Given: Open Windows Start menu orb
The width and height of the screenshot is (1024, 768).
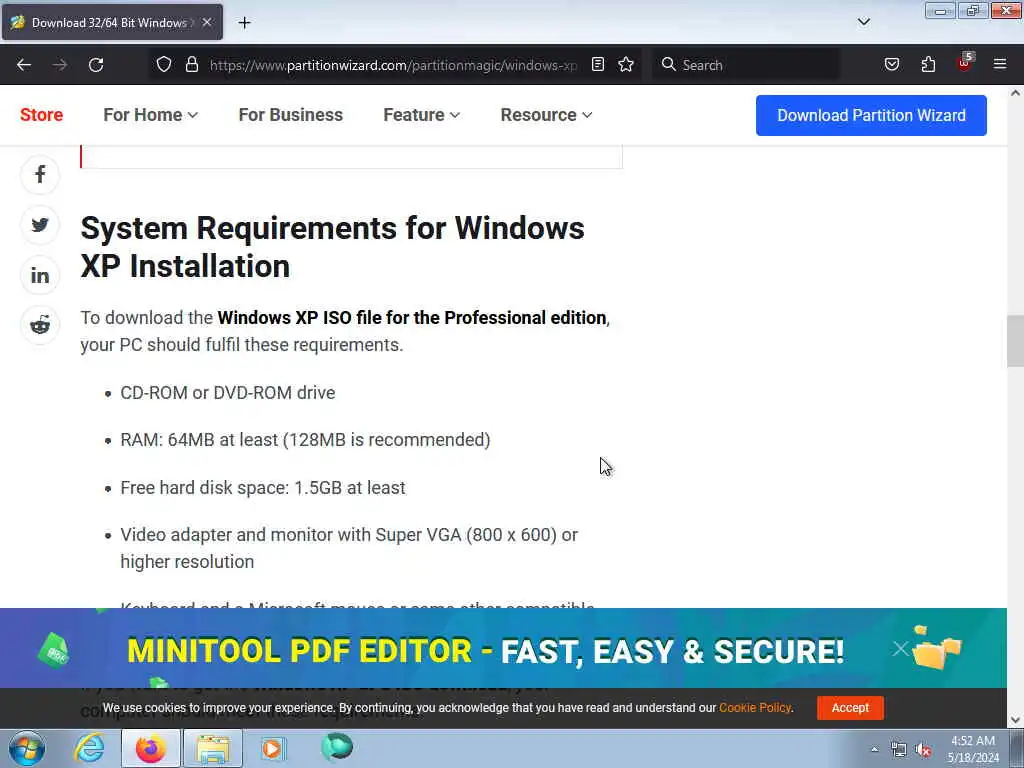Looking at the screenshot, I should click(27, 748).
